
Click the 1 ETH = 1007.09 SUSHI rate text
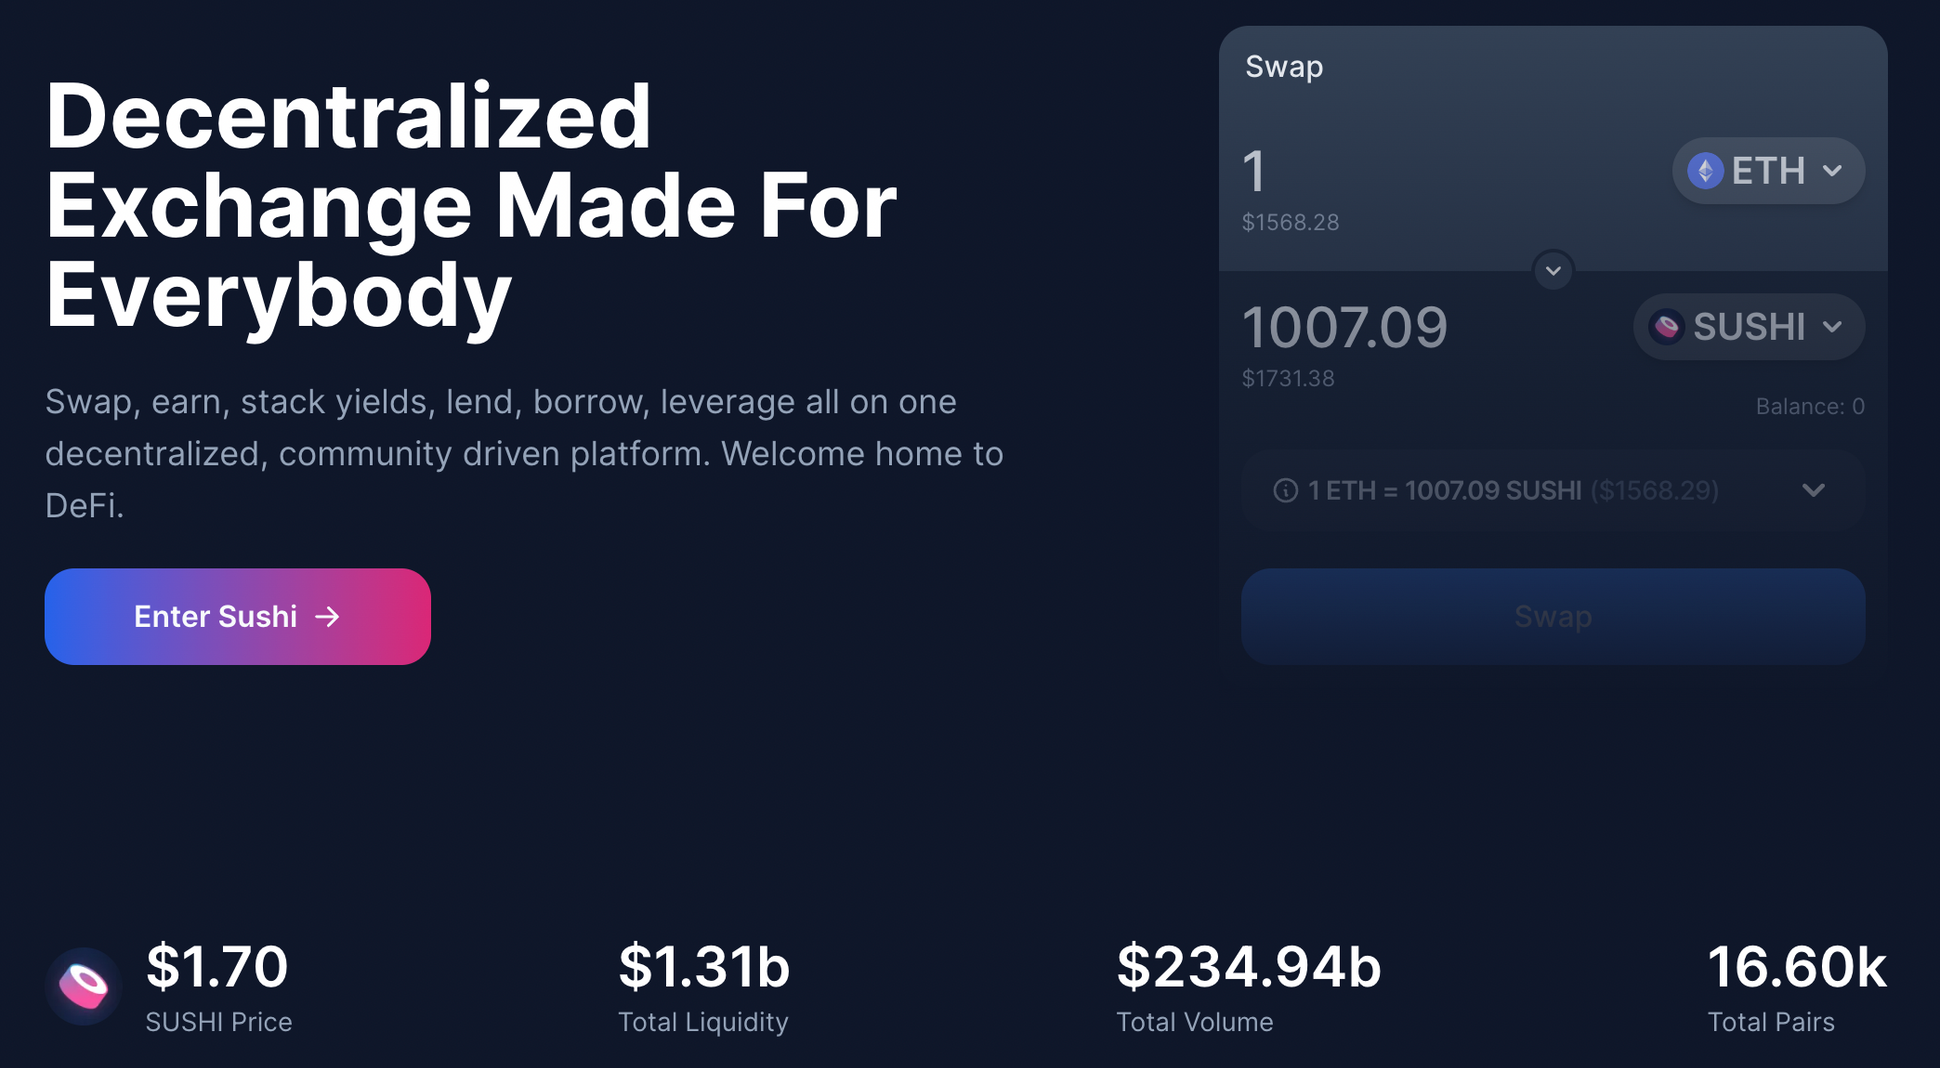[x=1444, y=490]
